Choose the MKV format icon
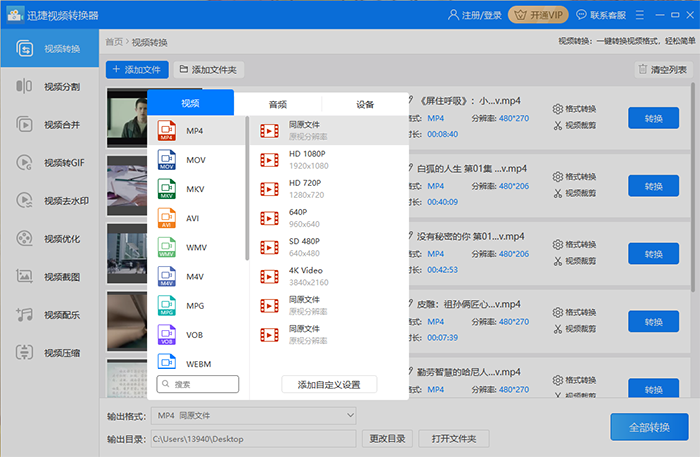 (166, 189)
